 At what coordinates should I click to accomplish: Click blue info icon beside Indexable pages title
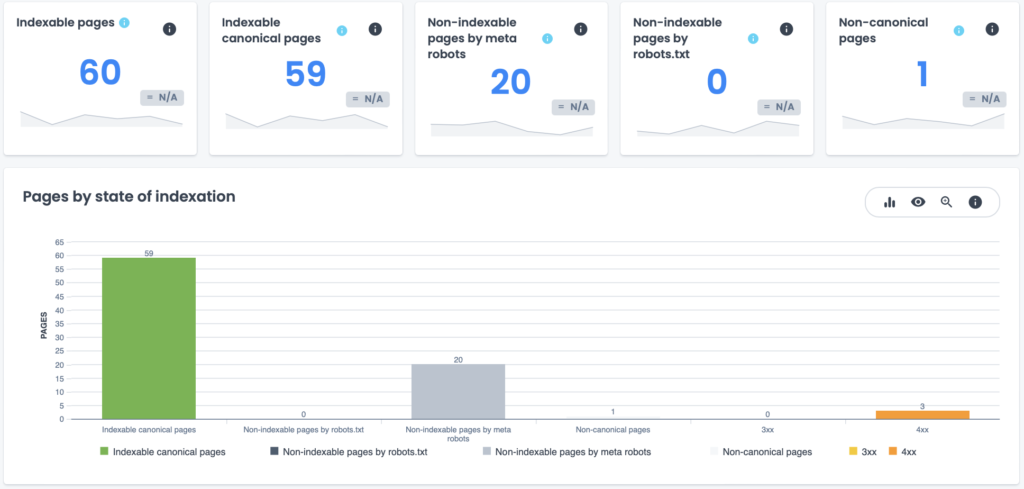[124, 22]
